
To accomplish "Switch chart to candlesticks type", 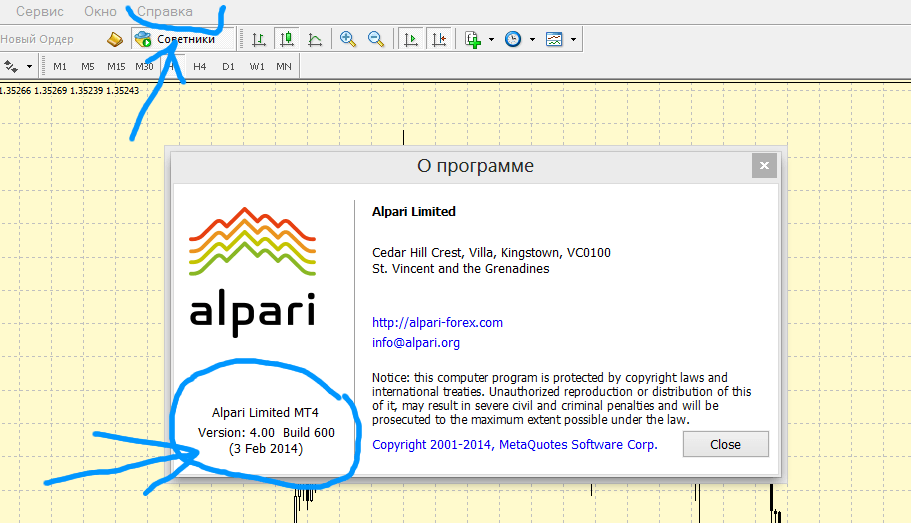I will [287, 40].
